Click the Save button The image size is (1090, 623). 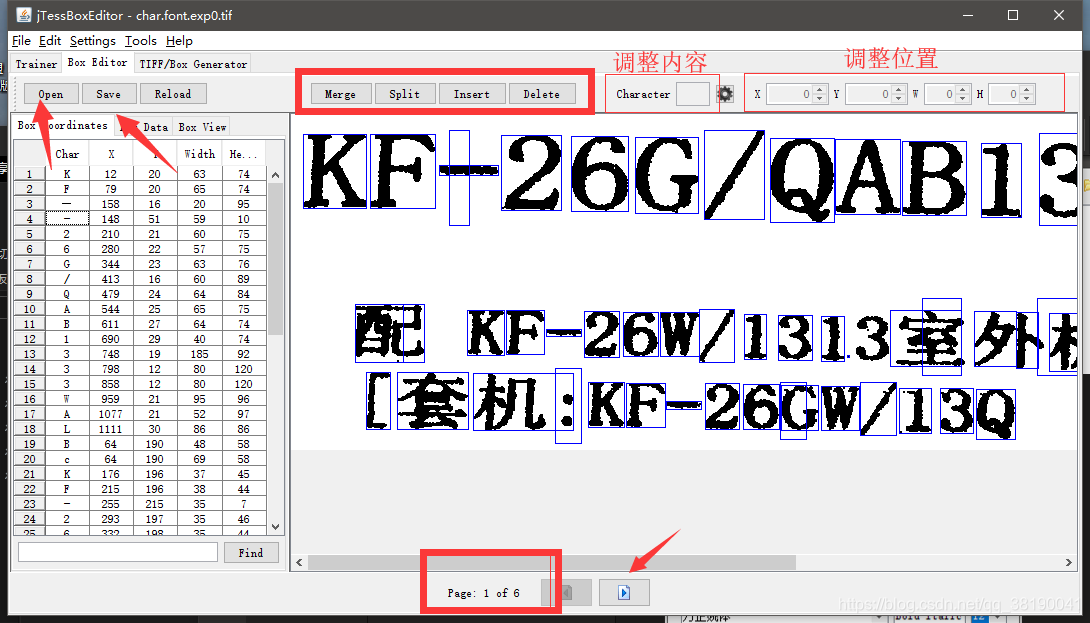(x=108, y=94)
